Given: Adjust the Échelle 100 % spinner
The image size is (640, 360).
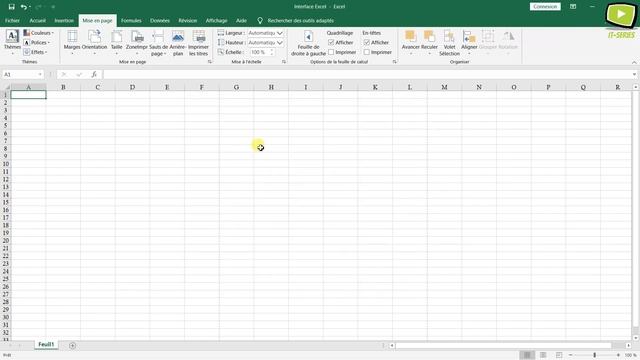Looking at the screenshot, I should (x=272, y=52).
